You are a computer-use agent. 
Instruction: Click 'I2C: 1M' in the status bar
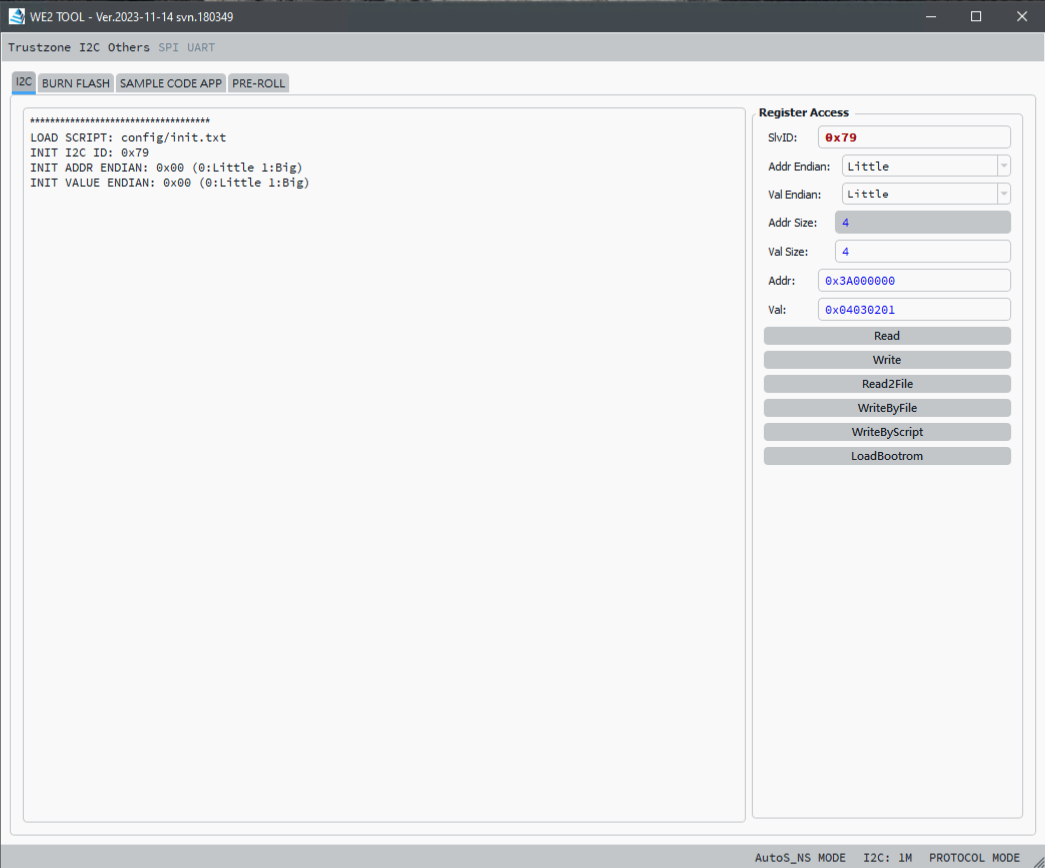(x=887, y=858)
